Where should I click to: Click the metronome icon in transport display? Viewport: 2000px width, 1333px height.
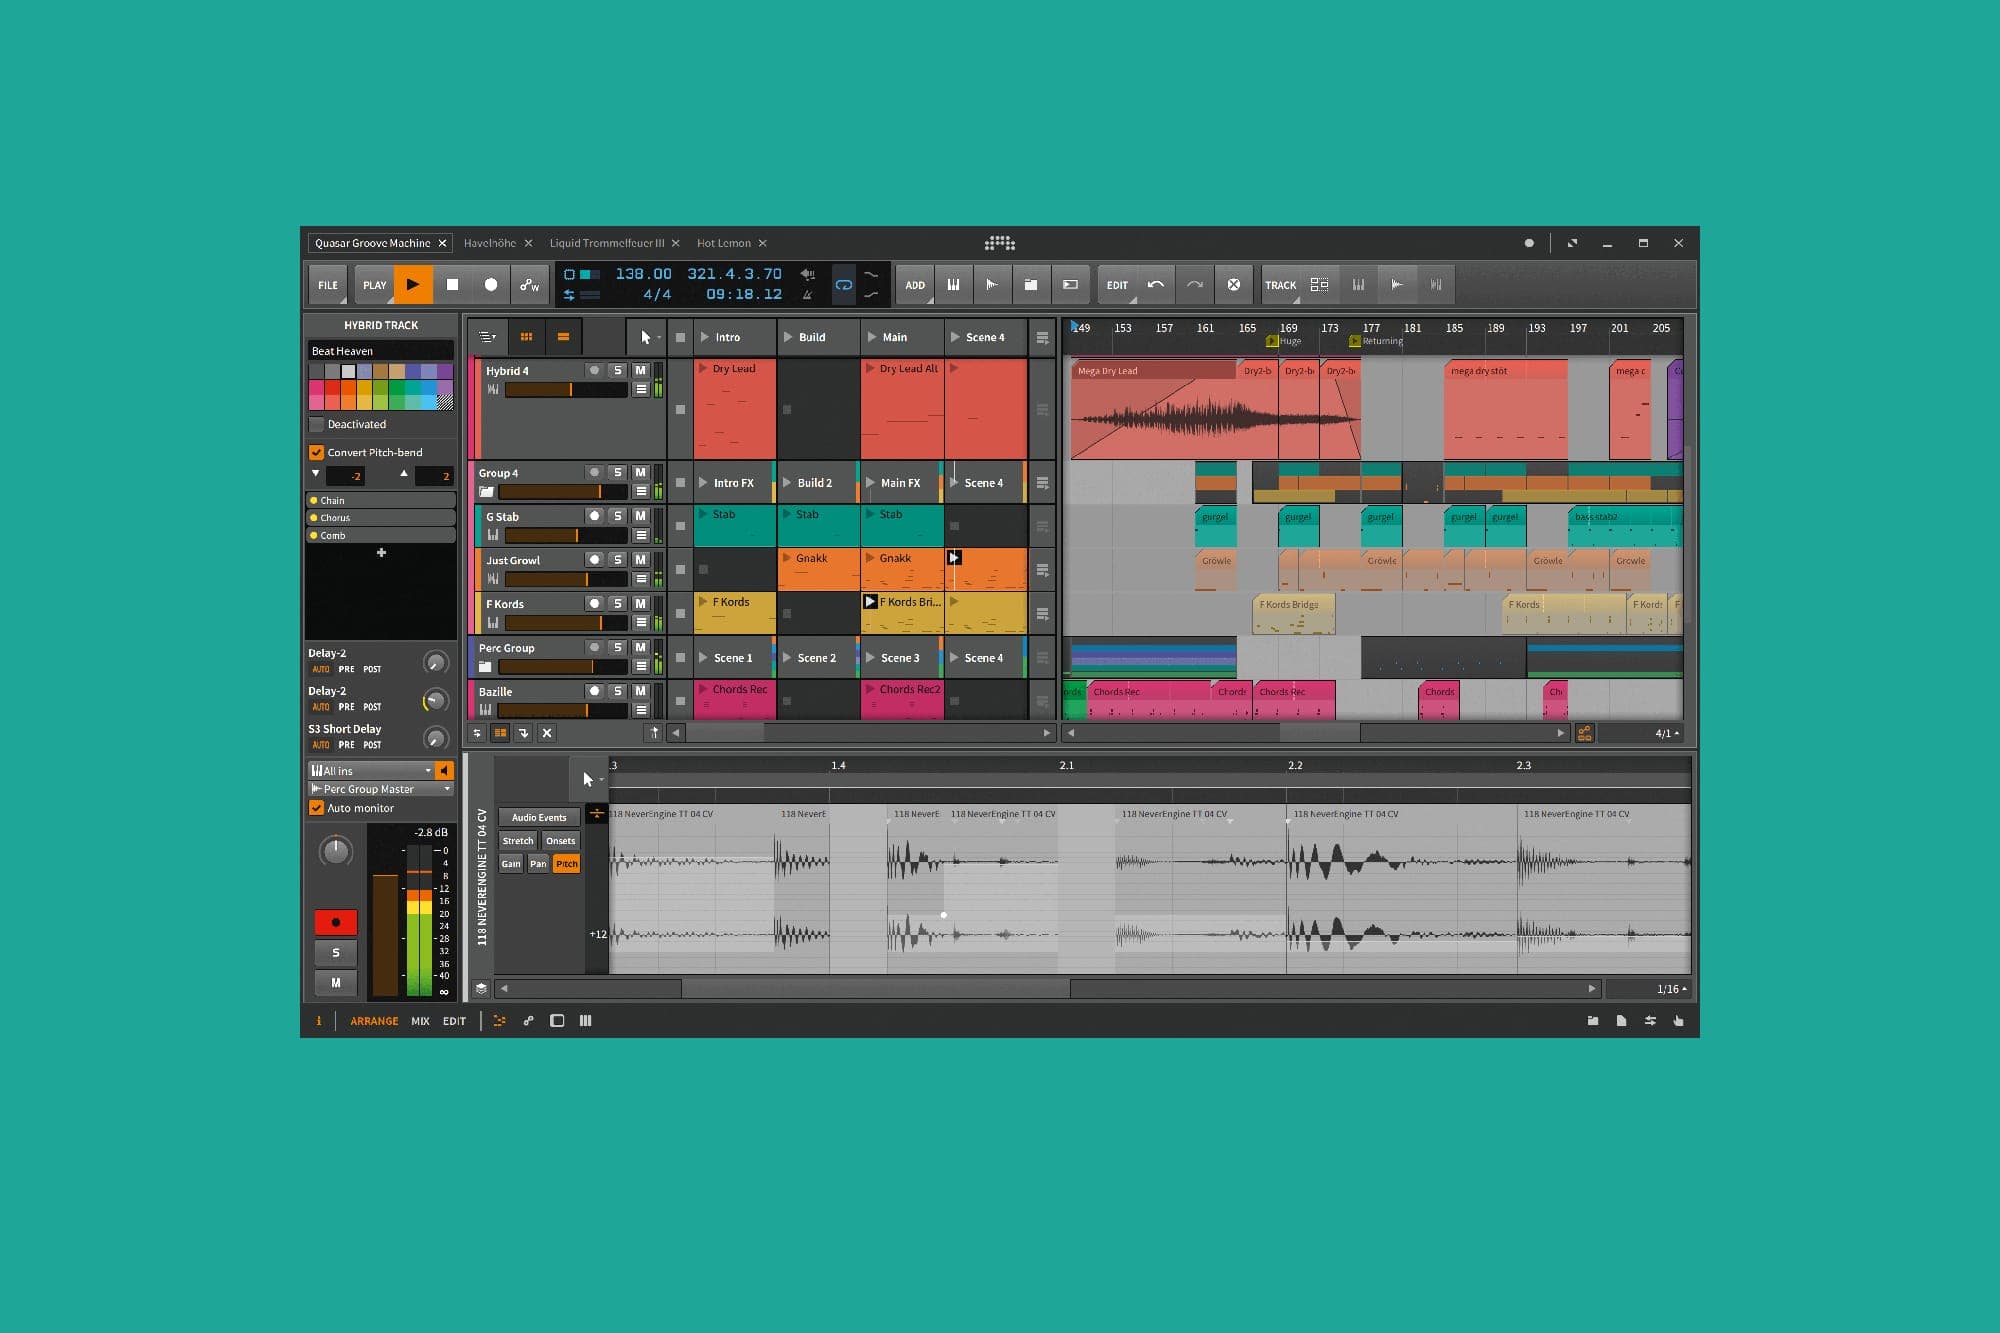tap(807, 295)
